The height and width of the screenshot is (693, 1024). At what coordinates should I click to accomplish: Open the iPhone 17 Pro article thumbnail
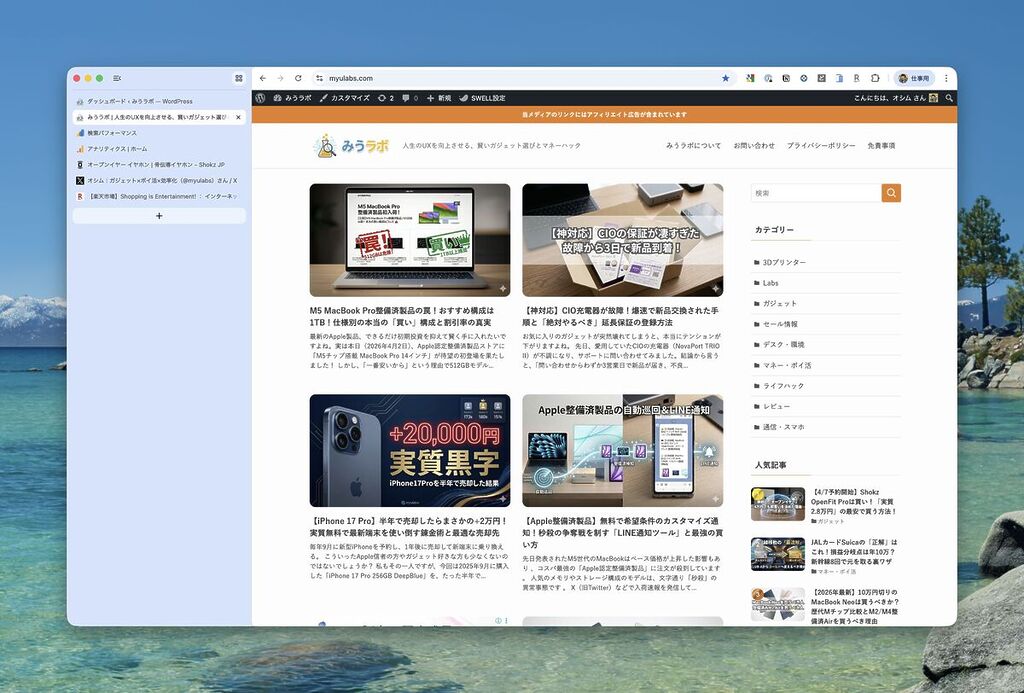409,450
